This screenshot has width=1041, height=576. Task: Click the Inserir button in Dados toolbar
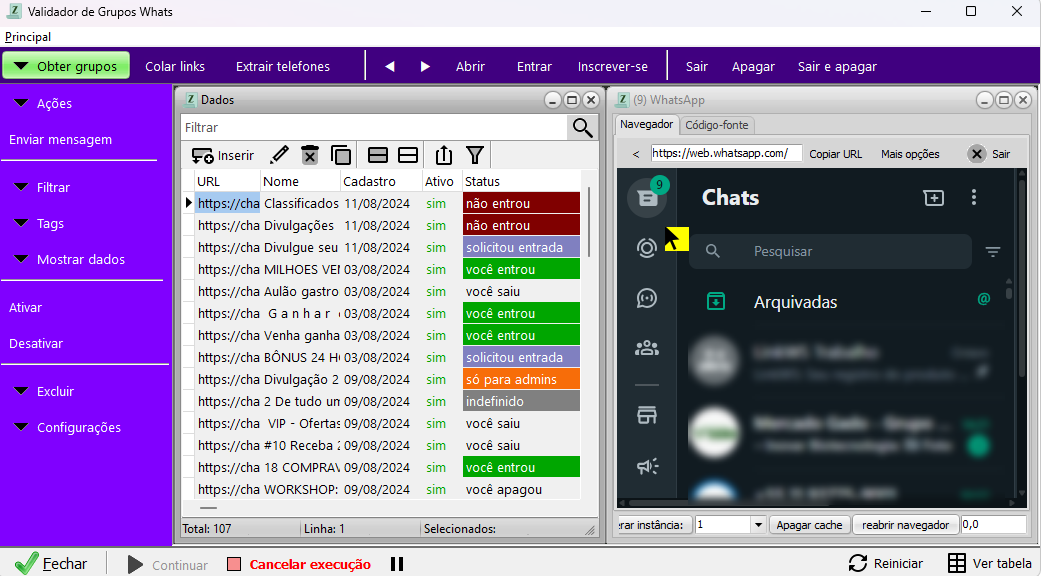[x=223, y=155]
